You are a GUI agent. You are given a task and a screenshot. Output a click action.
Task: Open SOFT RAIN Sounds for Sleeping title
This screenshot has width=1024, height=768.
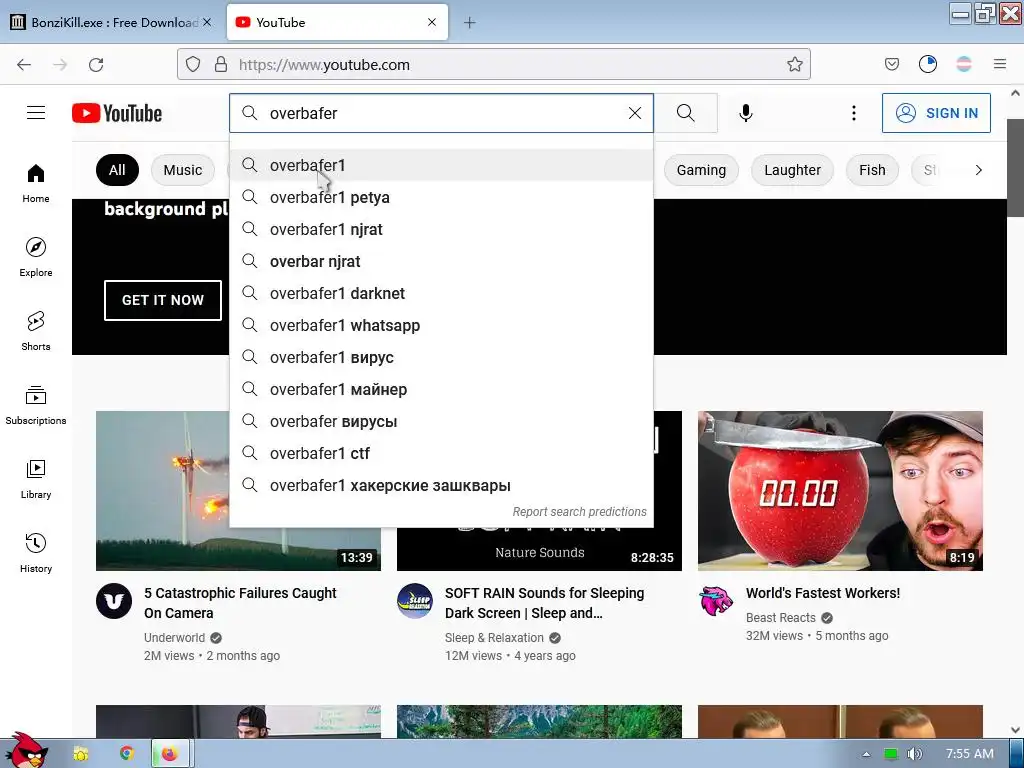click(544, 603)
